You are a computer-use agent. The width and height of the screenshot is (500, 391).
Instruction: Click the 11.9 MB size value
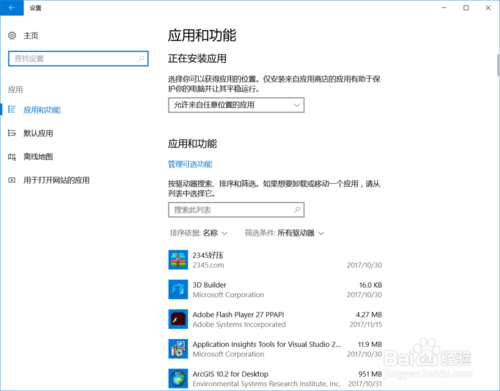pos(370,344)
